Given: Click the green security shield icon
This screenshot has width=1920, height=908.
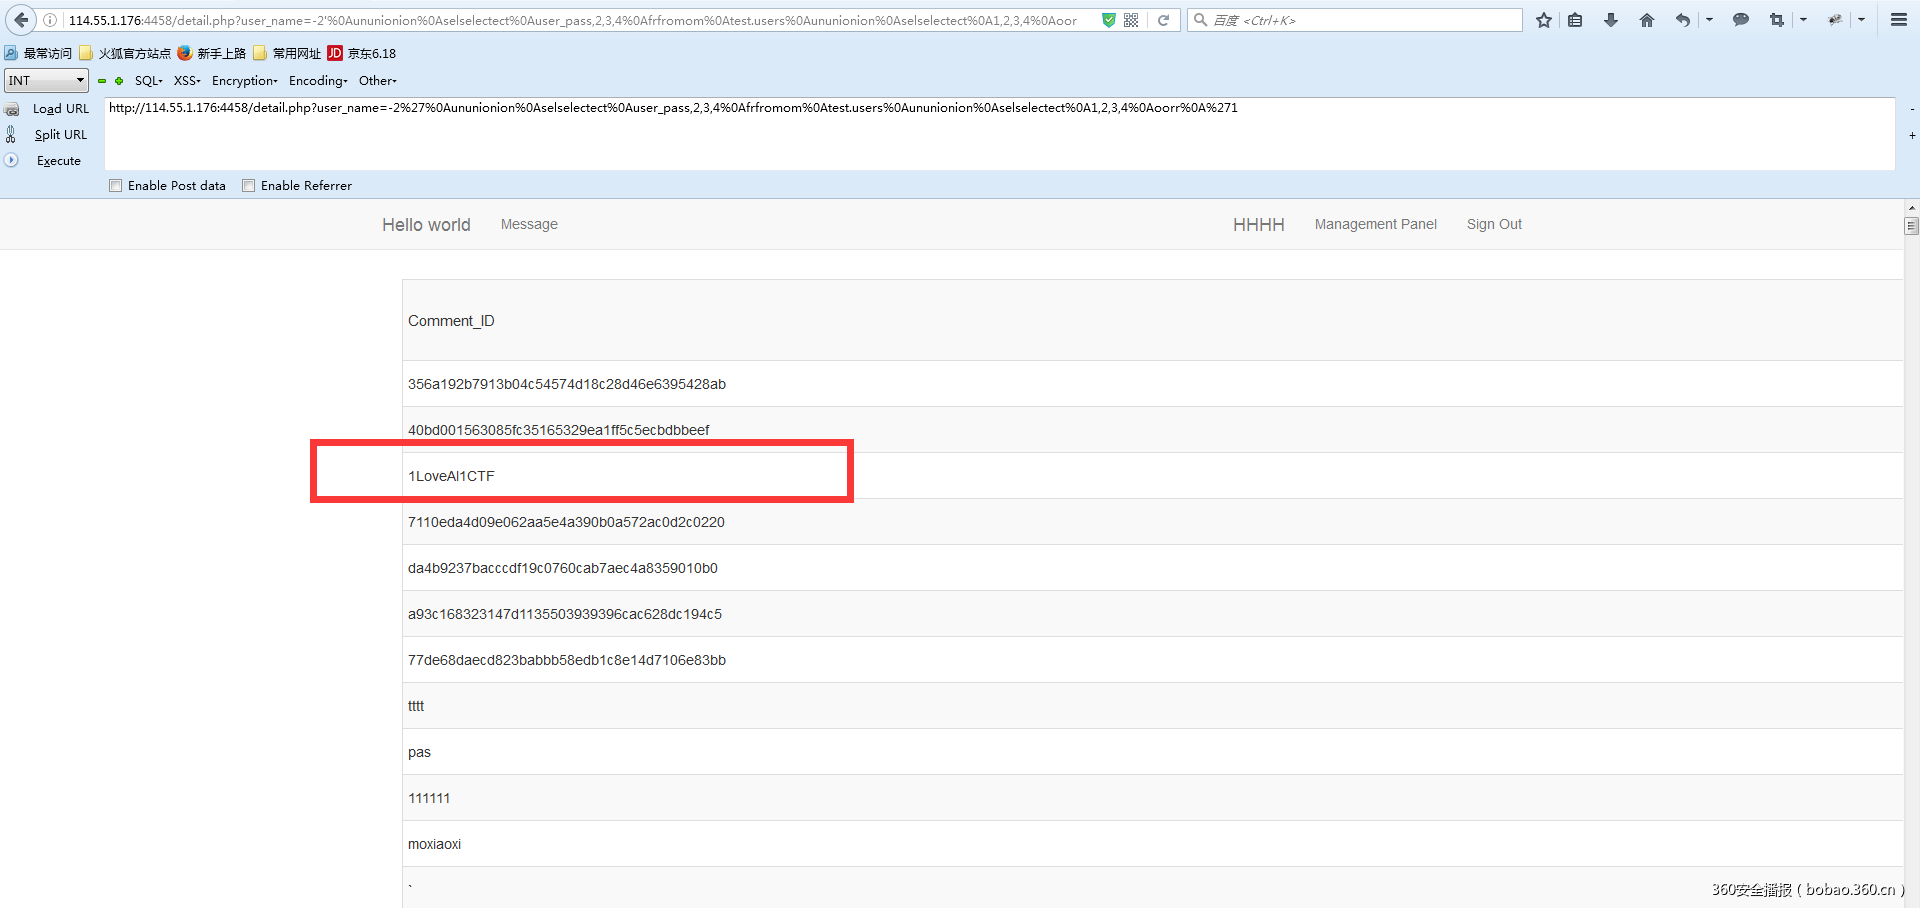Looking at the screenshot, I should (1108, 20).
